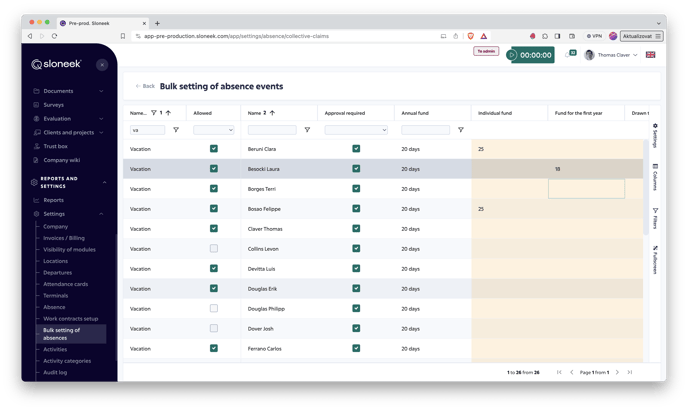Image resolution: width=688 pixels, height=410 pixels.
Task: Select Absence under Settings
Action: click(54, 307)
